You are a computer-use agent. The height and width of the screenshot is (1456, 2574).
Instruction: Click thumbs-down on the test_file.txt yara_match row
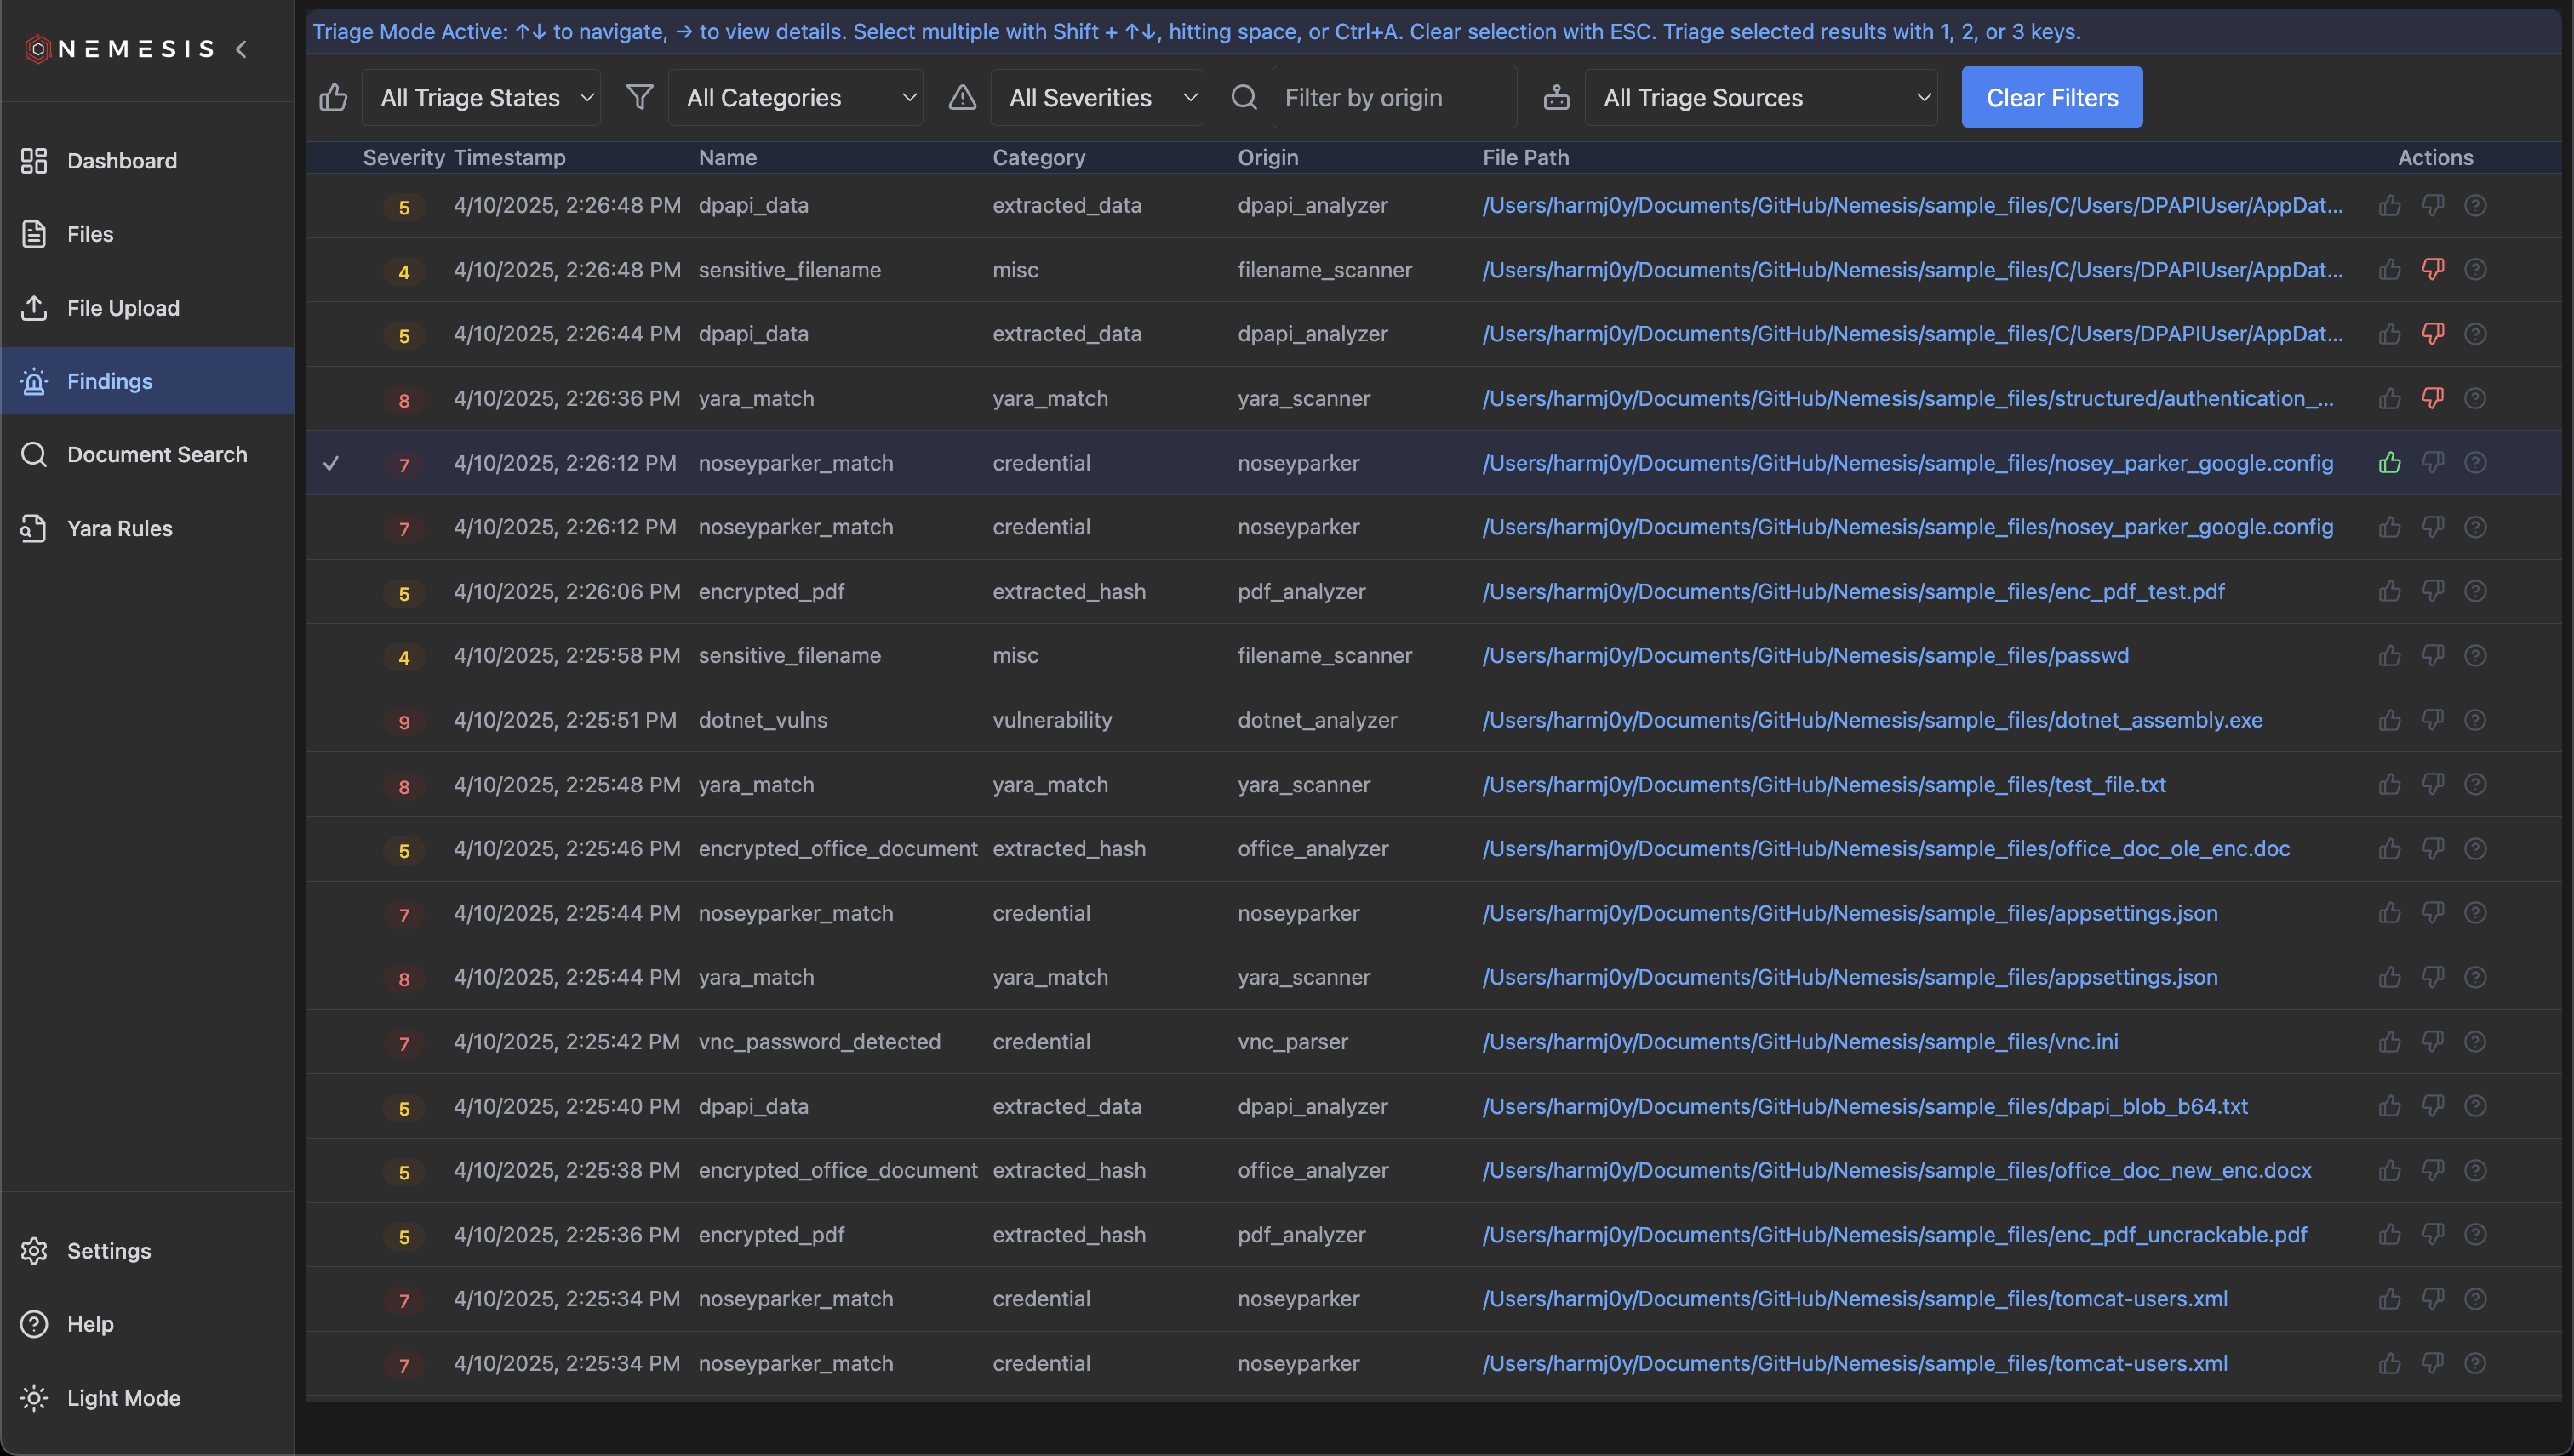[x=2432, y=784]
